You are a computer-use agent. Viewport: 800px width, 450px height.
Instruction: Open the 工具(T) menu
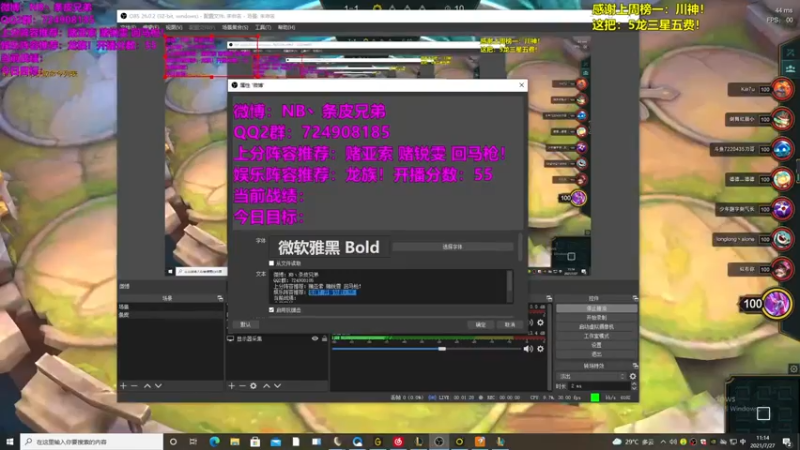(263, 27)
